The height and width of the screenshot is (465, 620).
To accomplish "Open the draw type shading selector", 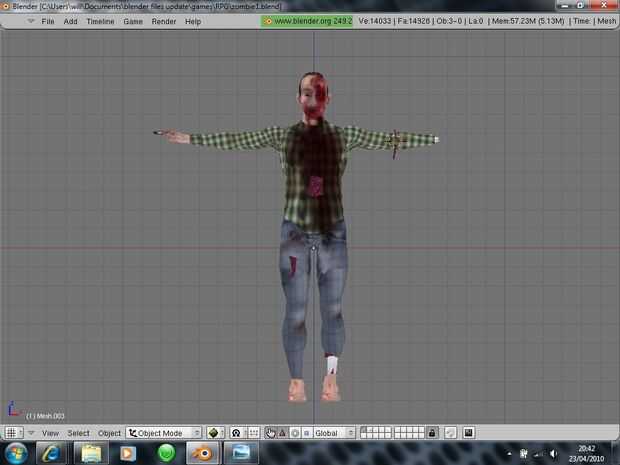I will pos(215,433).
